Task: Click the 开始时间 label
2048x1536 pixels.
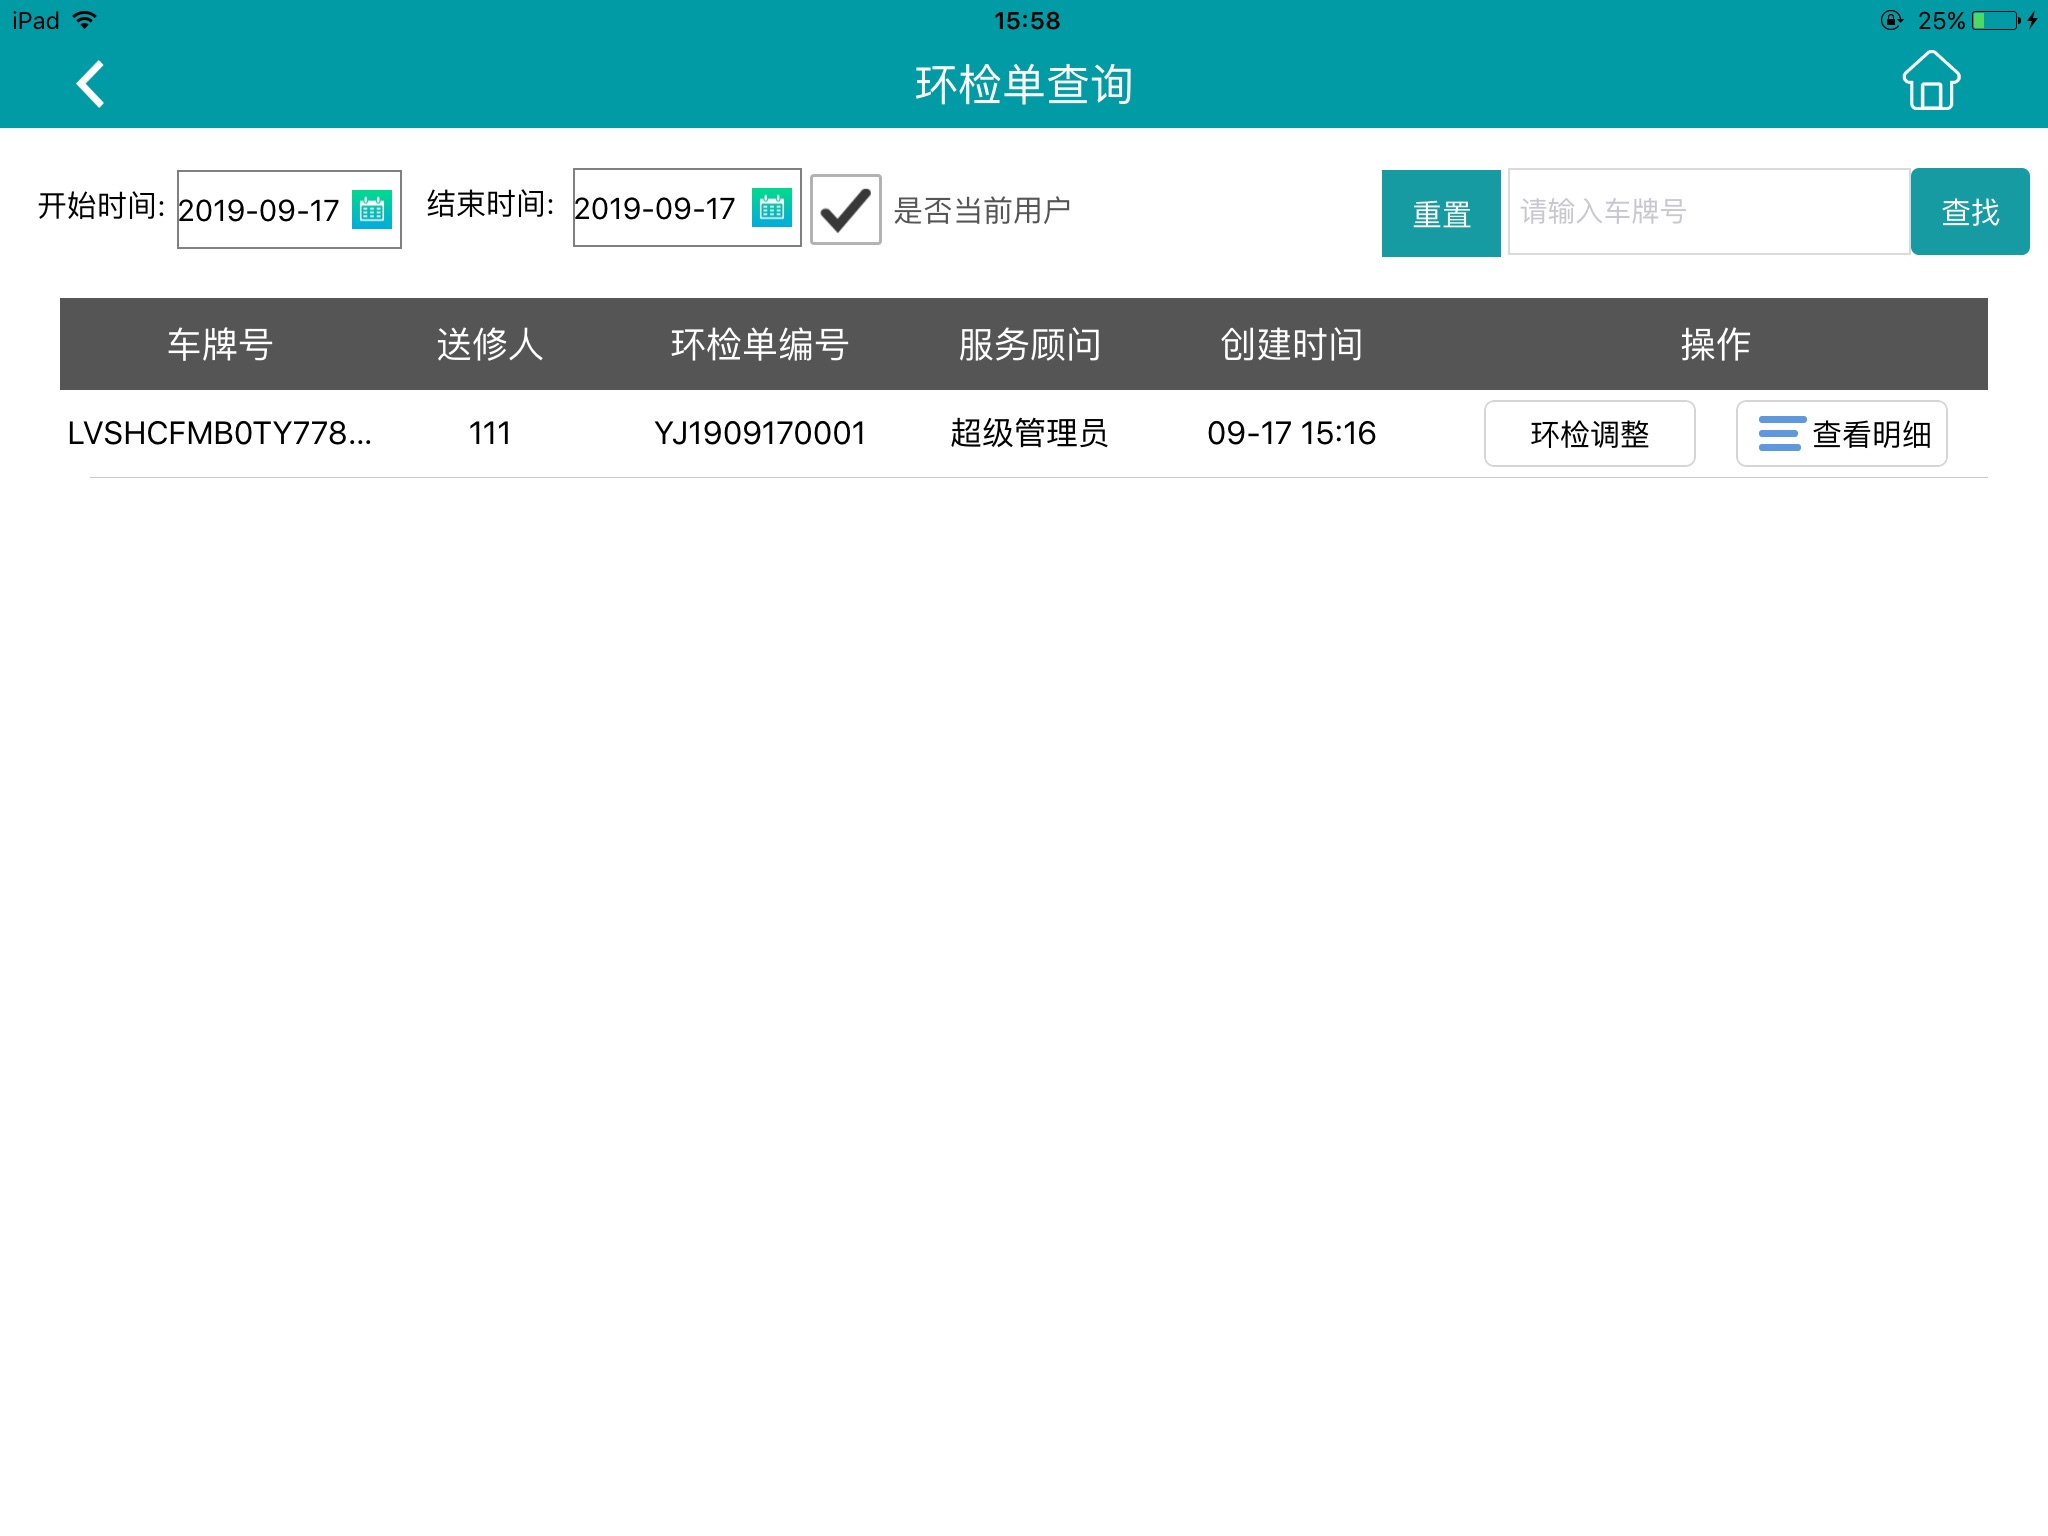Action: pyautogui.click(x=101, y=206)
